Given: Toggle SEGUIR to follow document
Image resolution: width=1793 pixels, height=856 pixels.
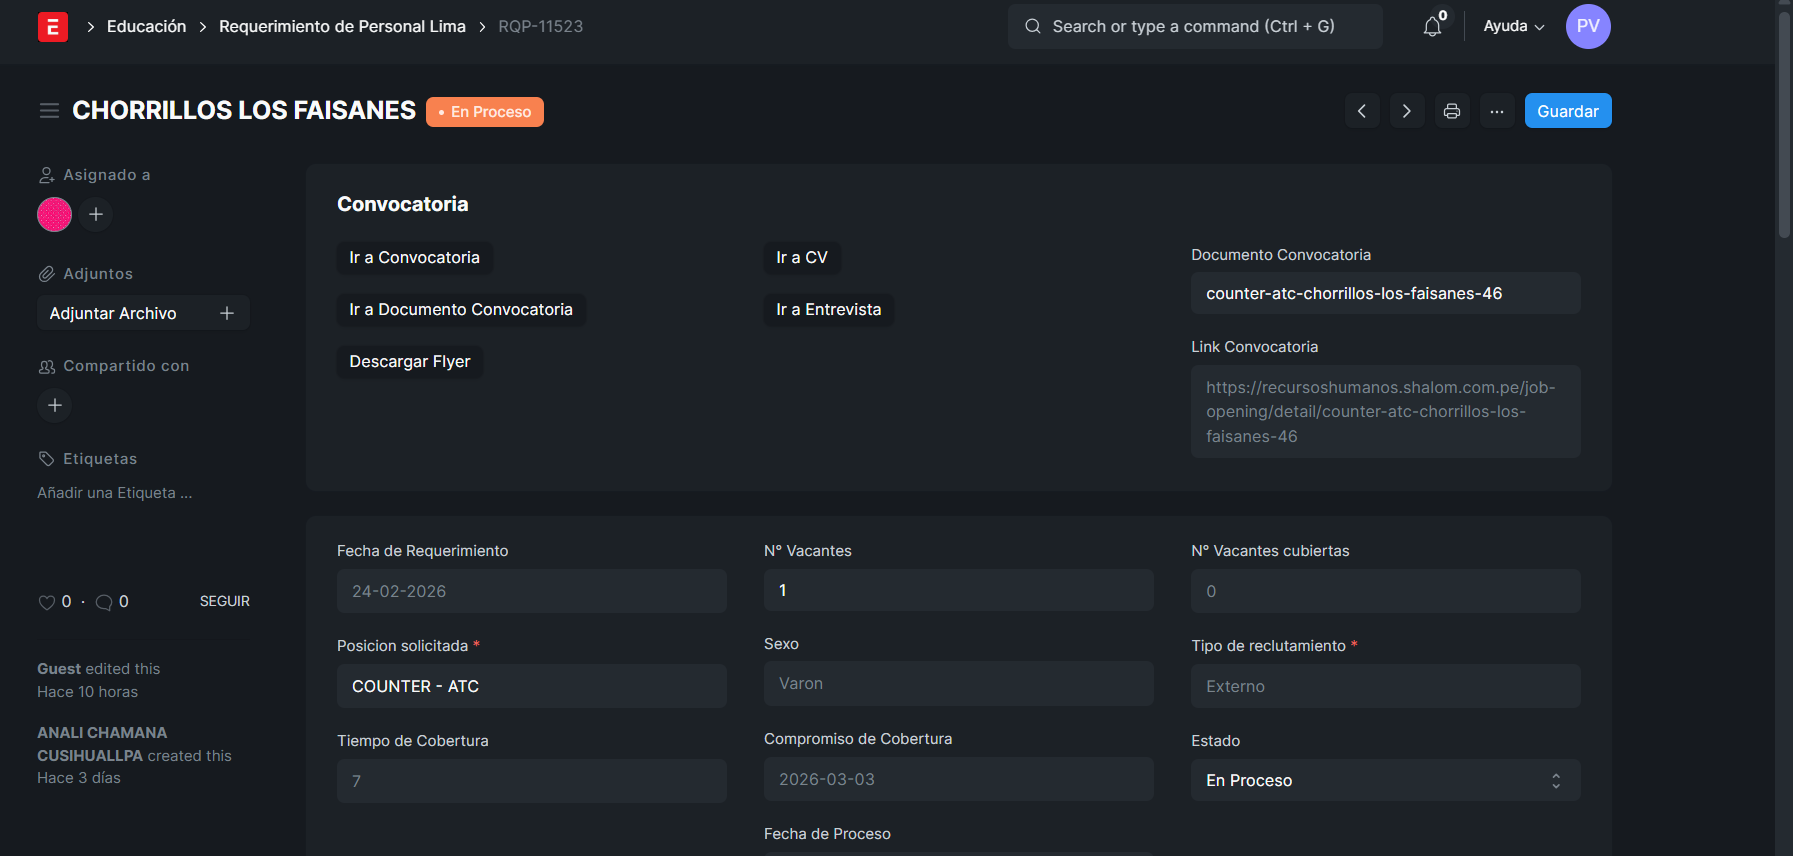Looking at the screenshot, I should [x=224, y=601].
